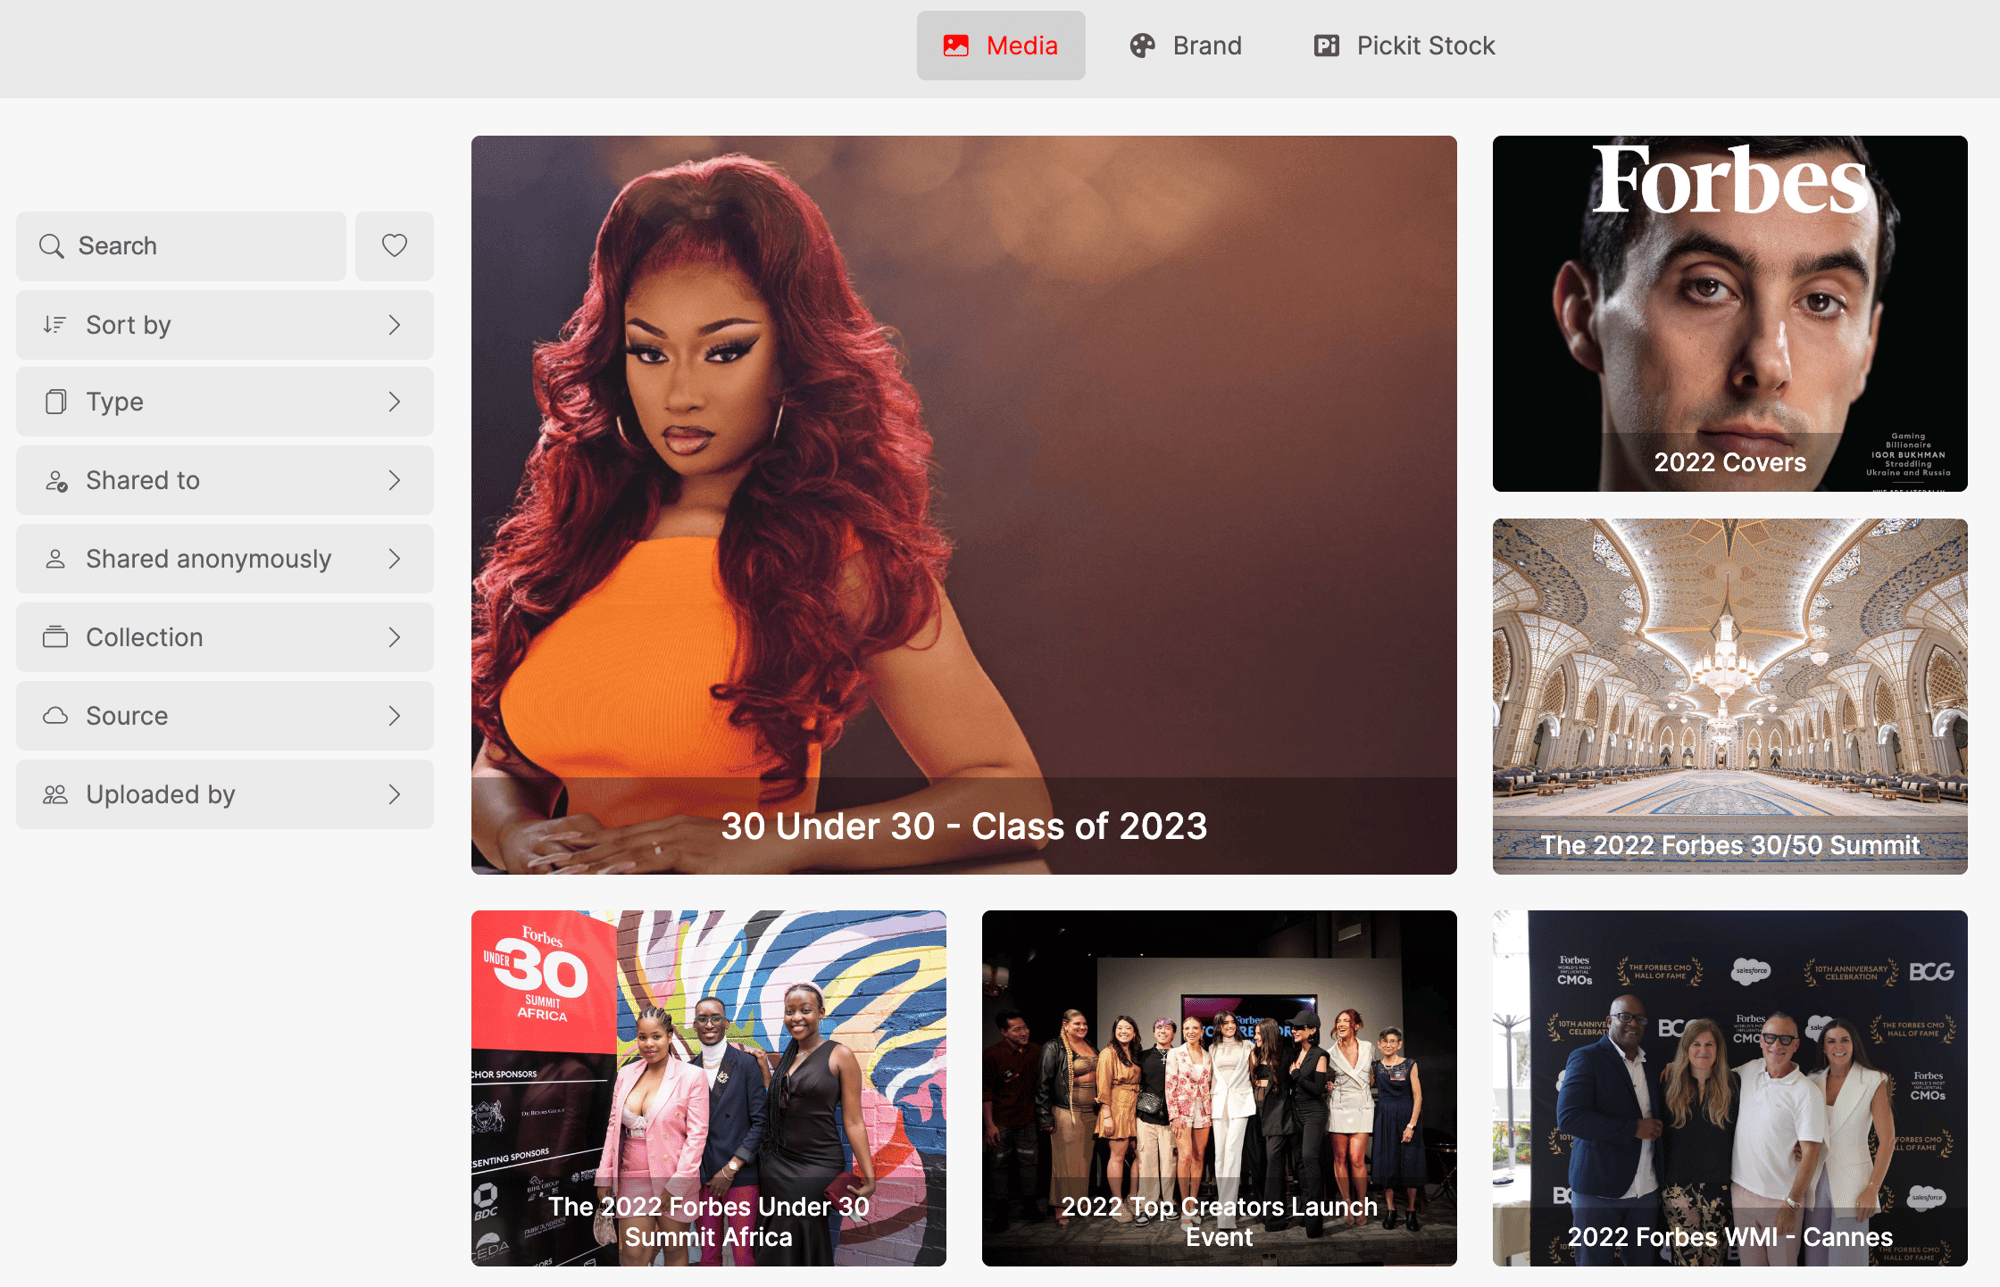Viewport: 2000px width, 1287px height.
Task: Expand the Type filter chevron
Action: pos(394,402)
